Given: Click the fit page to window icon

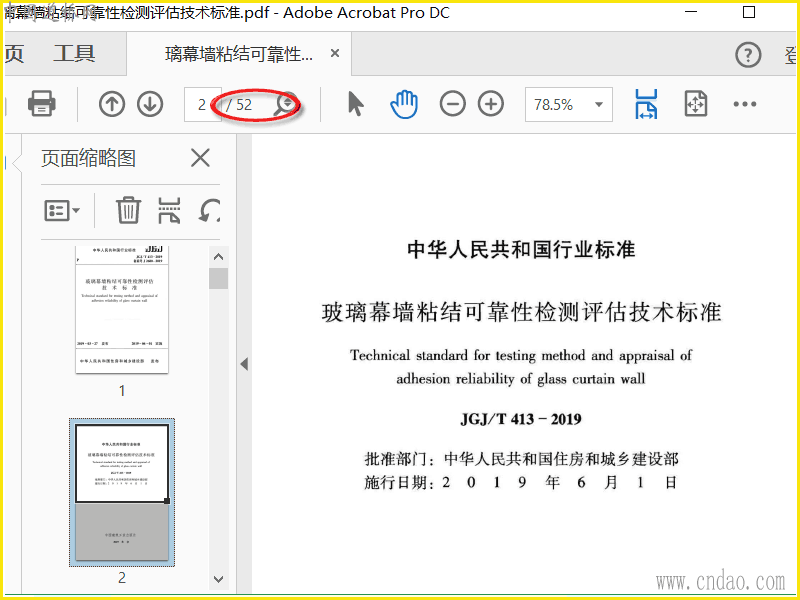Looking at the screenshot, I should coord(695,104).
